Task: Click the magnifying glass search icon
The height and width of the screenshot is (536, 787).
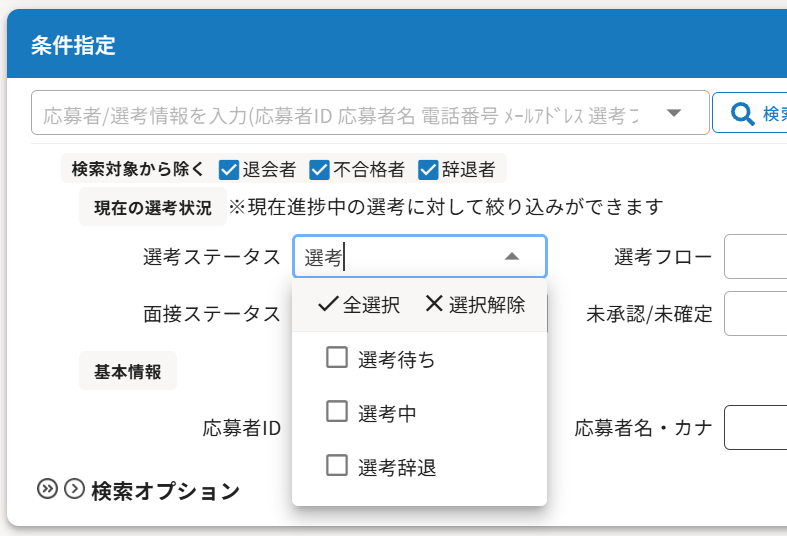Action: [743, 113]
